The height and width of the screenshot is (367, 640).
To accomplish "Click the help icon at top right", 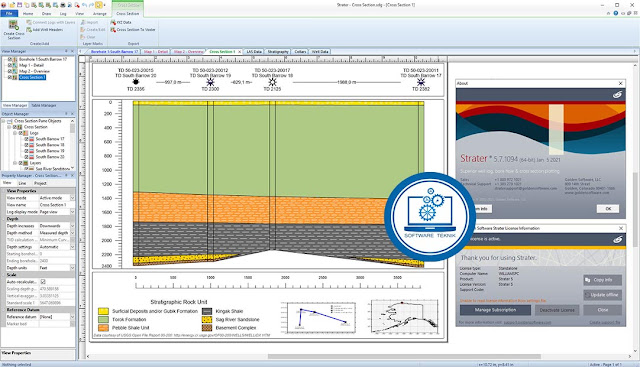I will click(x=616, y=13).
